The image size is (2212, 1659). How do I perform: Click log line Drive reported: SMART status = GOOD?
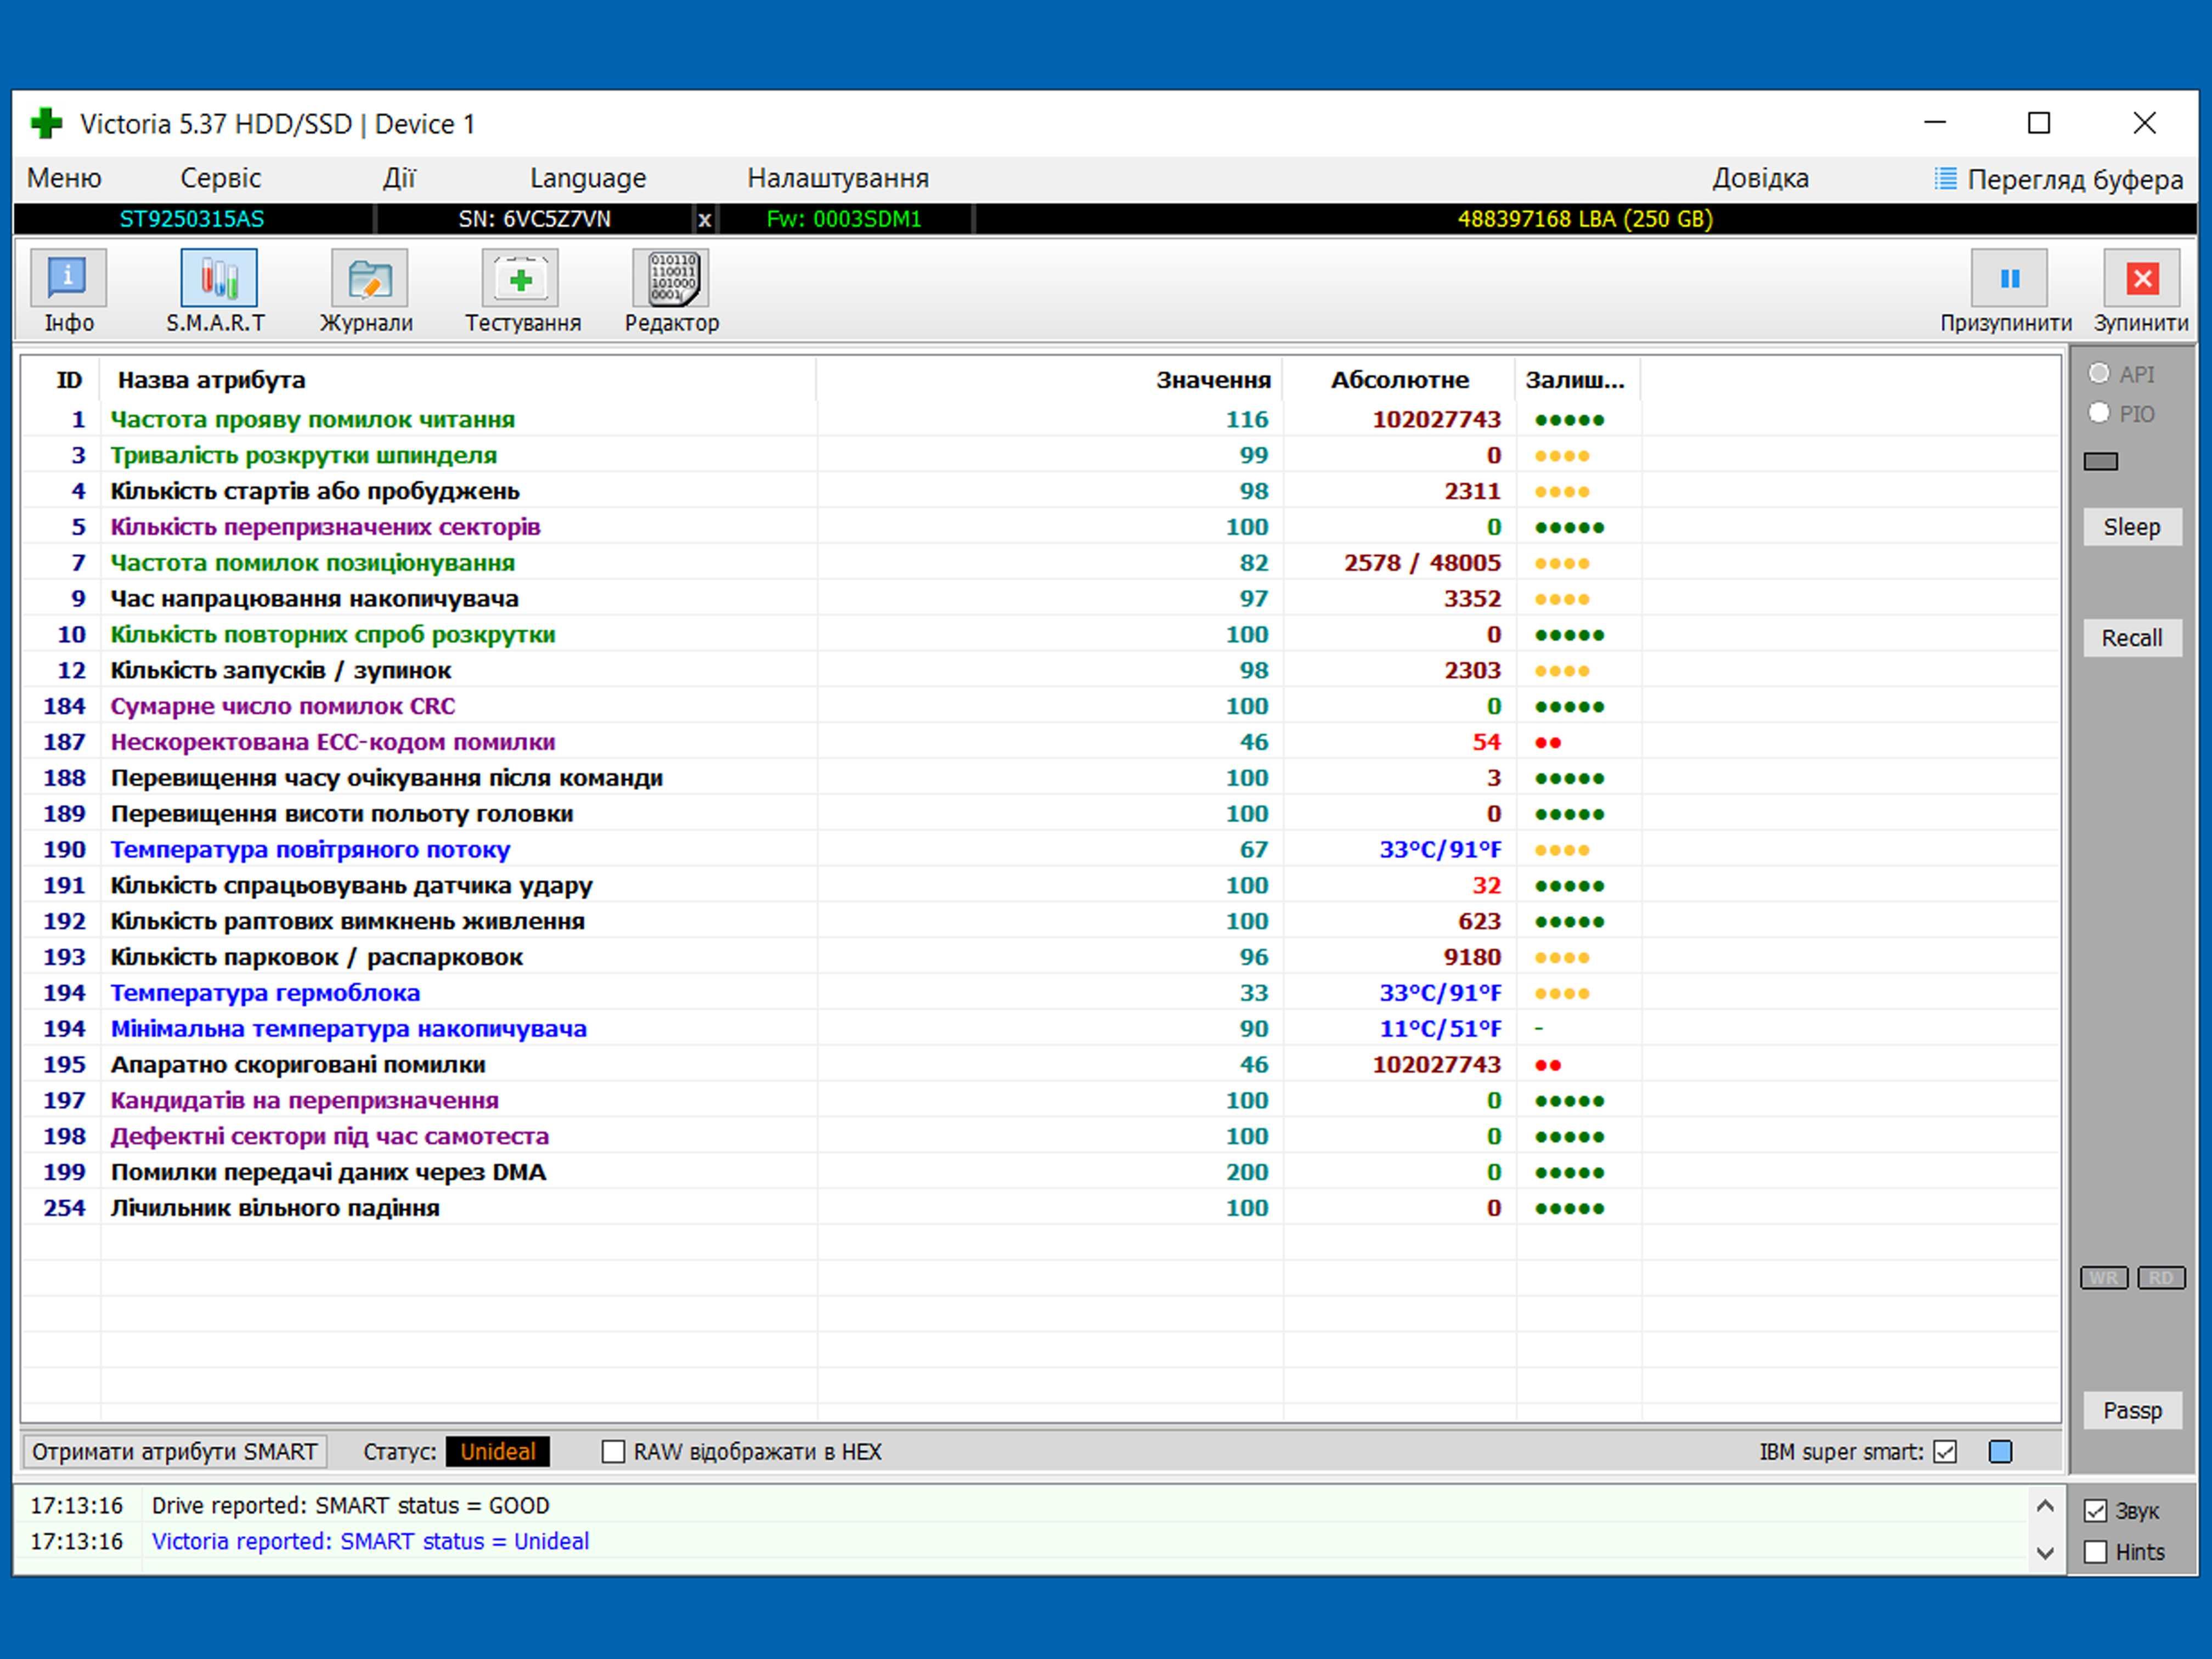[350, 1505]
